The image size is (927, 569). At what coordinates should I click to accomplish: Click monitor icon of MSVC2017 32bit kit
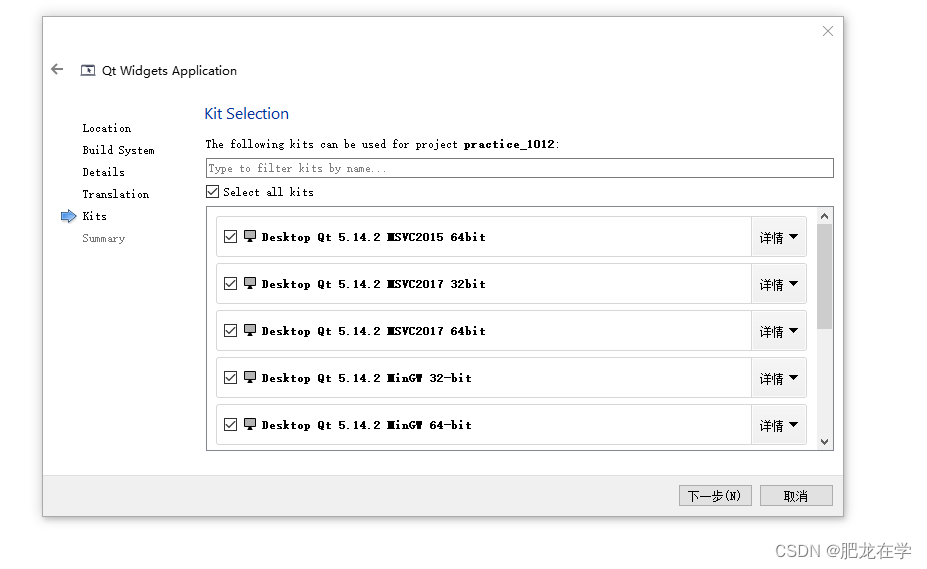pyautogui.click(x=250, y=284)
